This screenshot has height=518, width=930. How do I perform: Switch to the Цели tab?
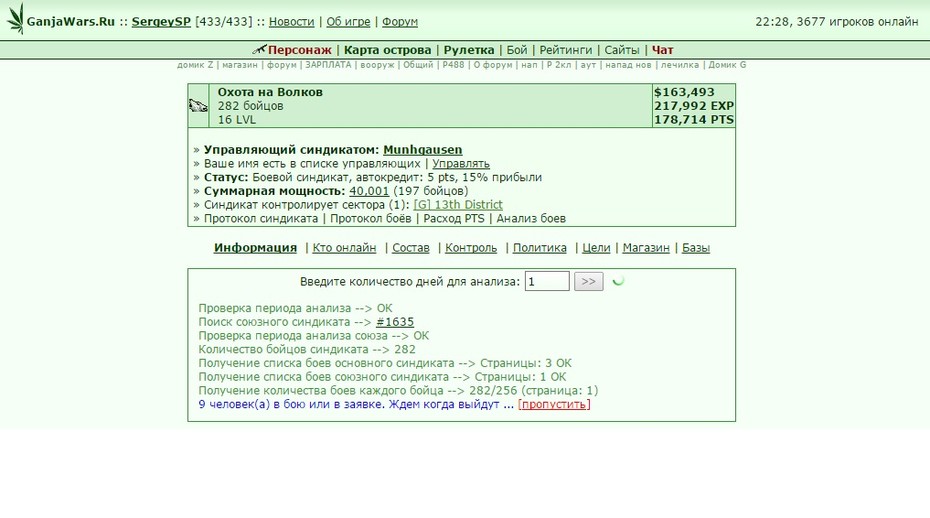coord(596,247)
